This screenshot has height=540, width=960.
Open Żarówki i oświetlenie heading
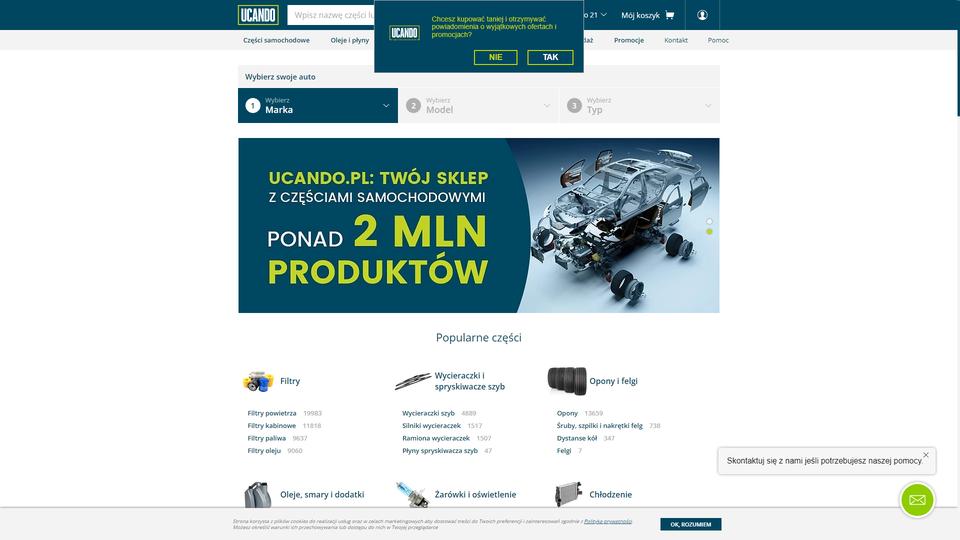475,495
